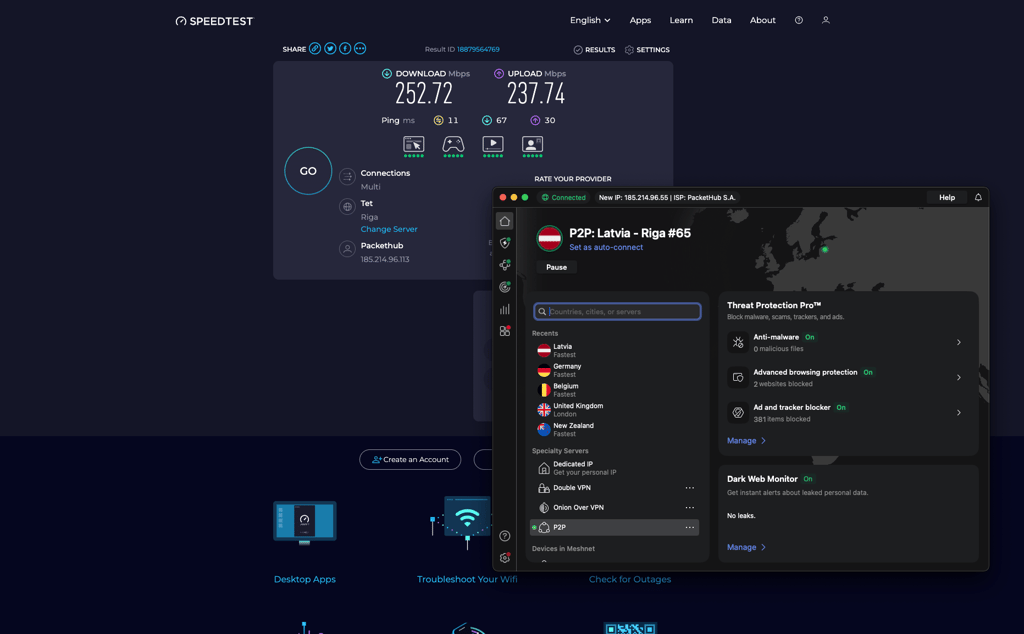1024x634 pixels.
Task: Connect to United Kingdom London server
Action: [x=614, y=409]
